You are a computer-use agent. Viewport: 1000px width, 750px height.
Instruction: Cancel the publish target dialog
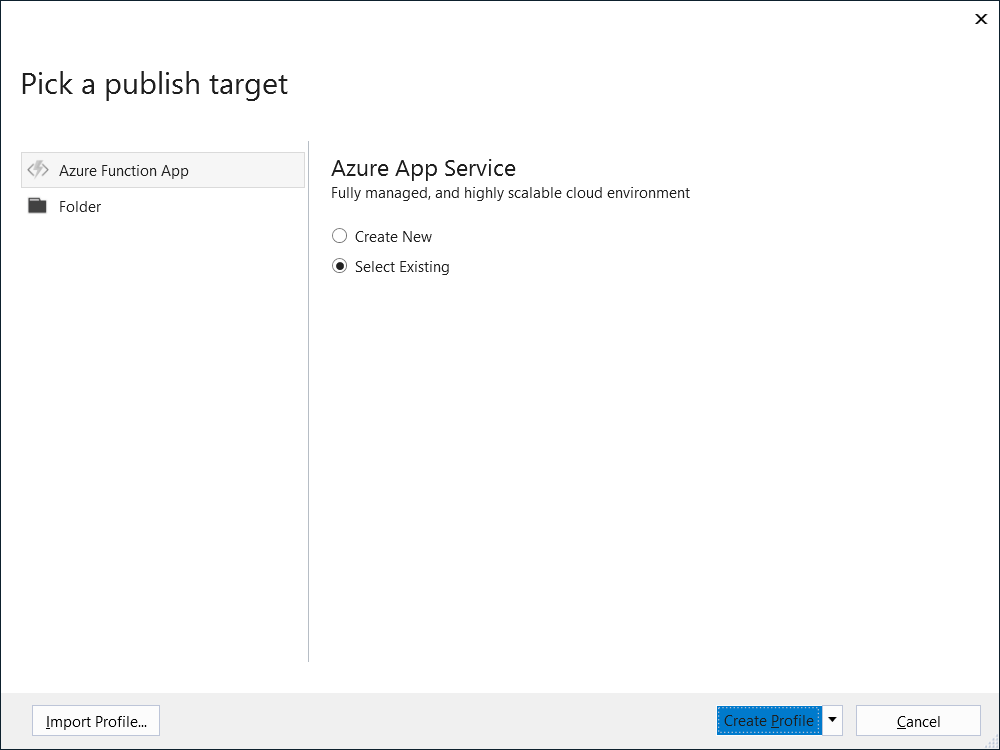pyautogui.click(x=918, y=721)
